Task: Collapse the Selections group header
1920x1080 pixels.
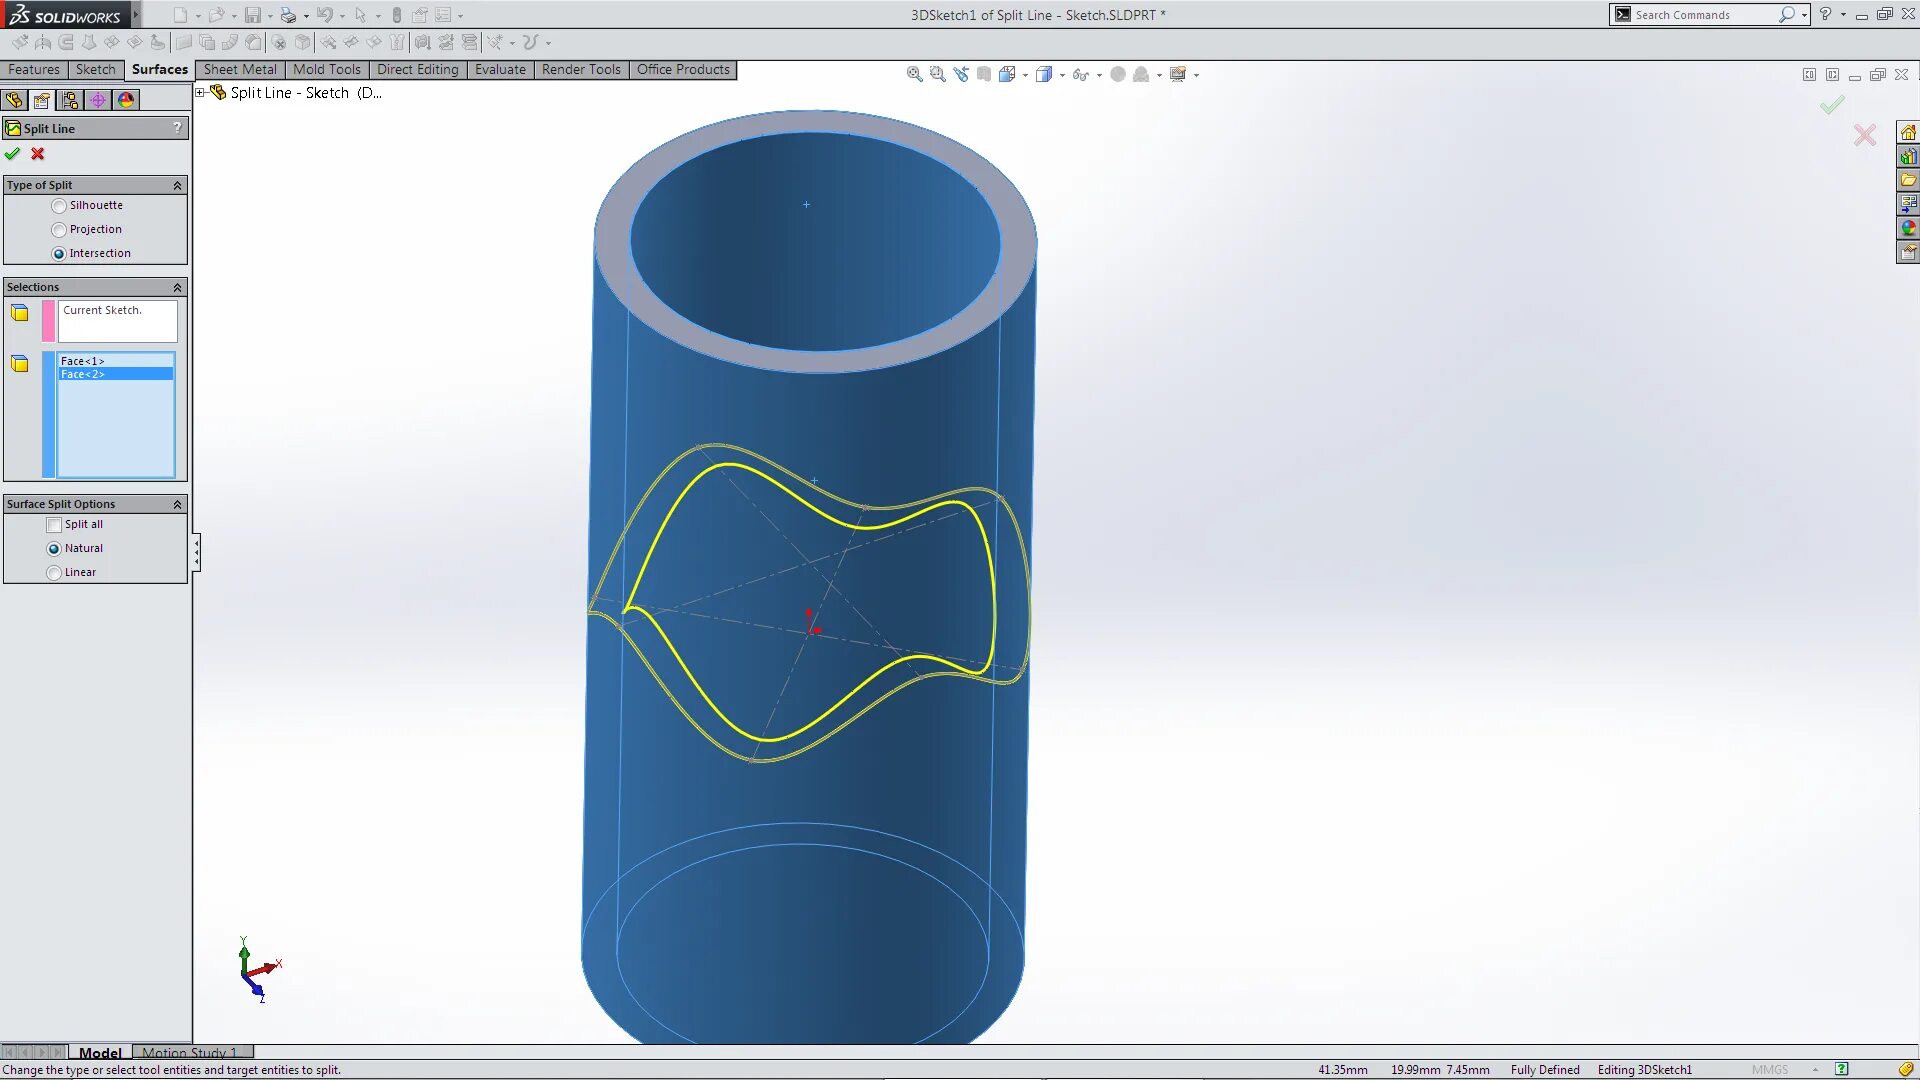Action: (x=177, y=287)
